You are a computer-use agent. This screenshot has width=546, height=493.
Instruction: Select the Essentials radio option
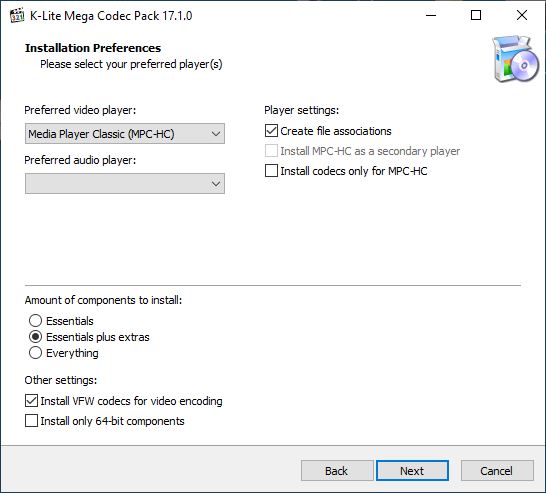click(x=36, y=320)
